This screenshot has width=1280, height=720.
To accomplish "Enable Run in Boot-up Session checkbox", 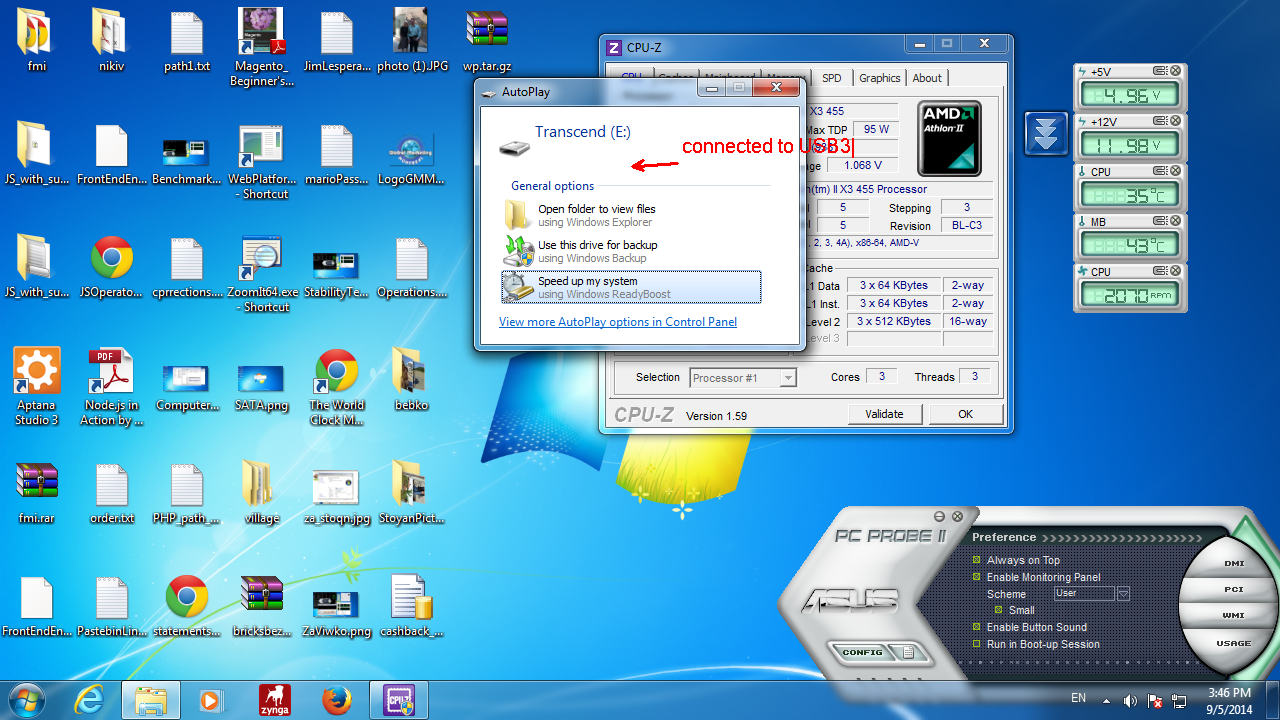I will point(977,644).
